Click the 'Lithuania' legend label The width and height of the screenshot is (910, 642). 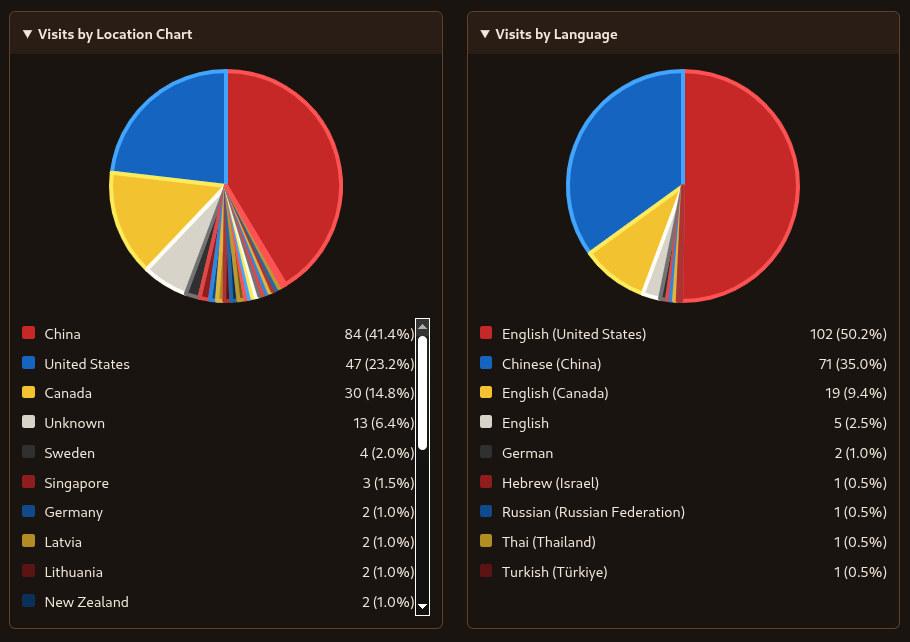(x=73, y=572)
